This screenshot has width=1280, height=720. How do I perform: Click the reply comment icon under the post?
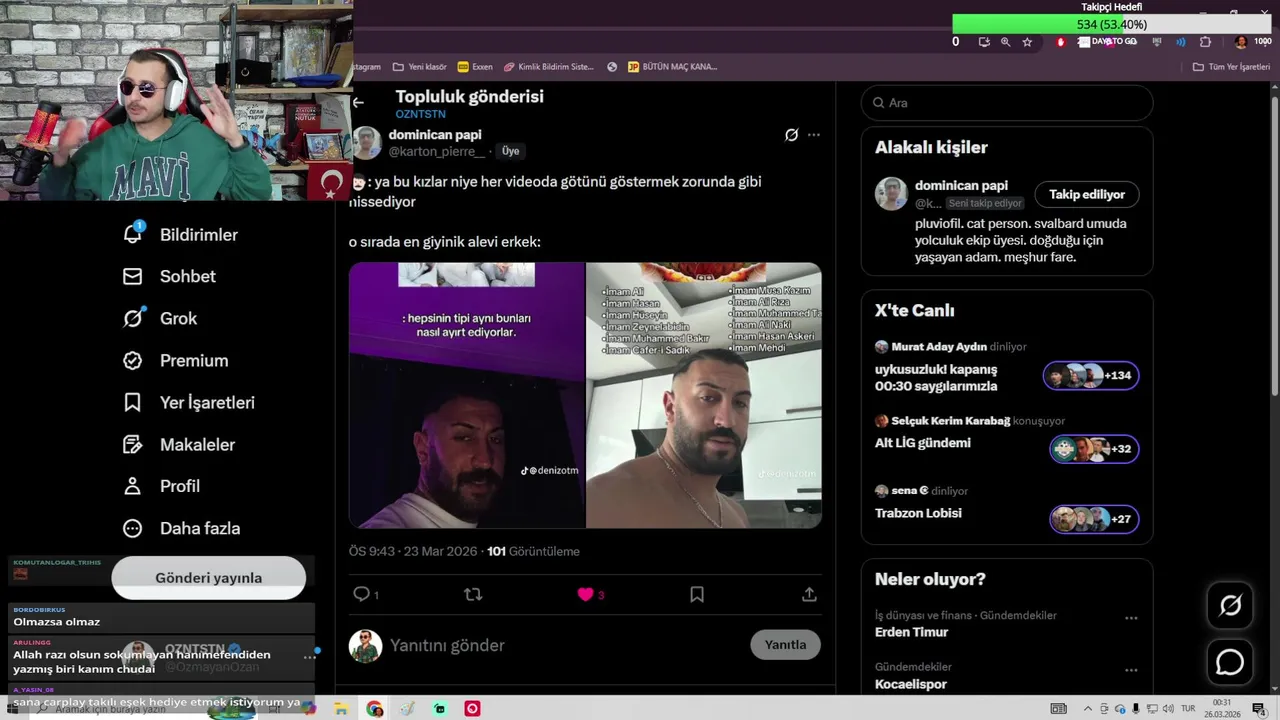pyautogui.click(x=361, y=594)
